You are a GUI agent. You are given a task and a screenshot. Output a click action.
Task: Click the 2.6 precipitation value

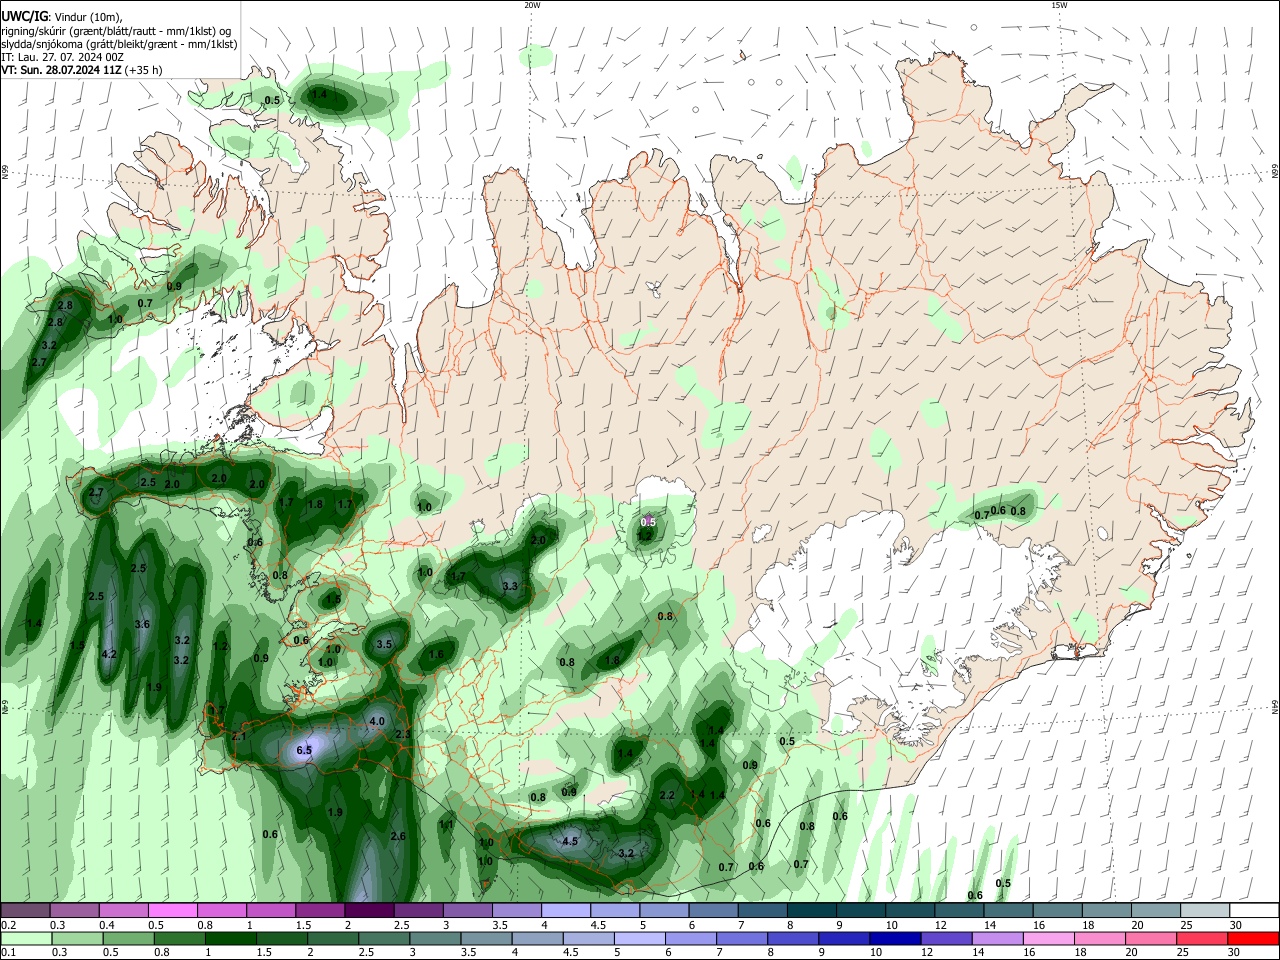pos(398,836)
